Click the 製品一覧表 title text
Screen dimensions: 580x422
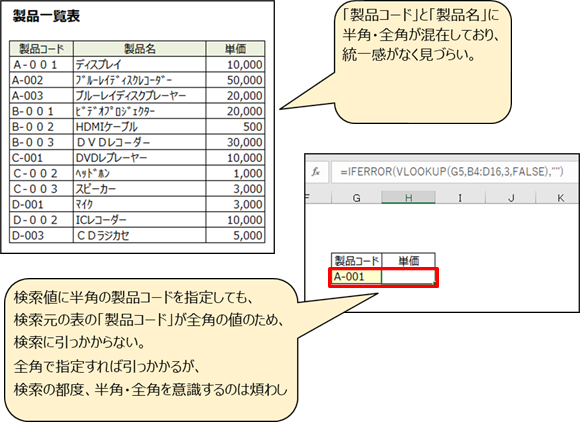46,16
